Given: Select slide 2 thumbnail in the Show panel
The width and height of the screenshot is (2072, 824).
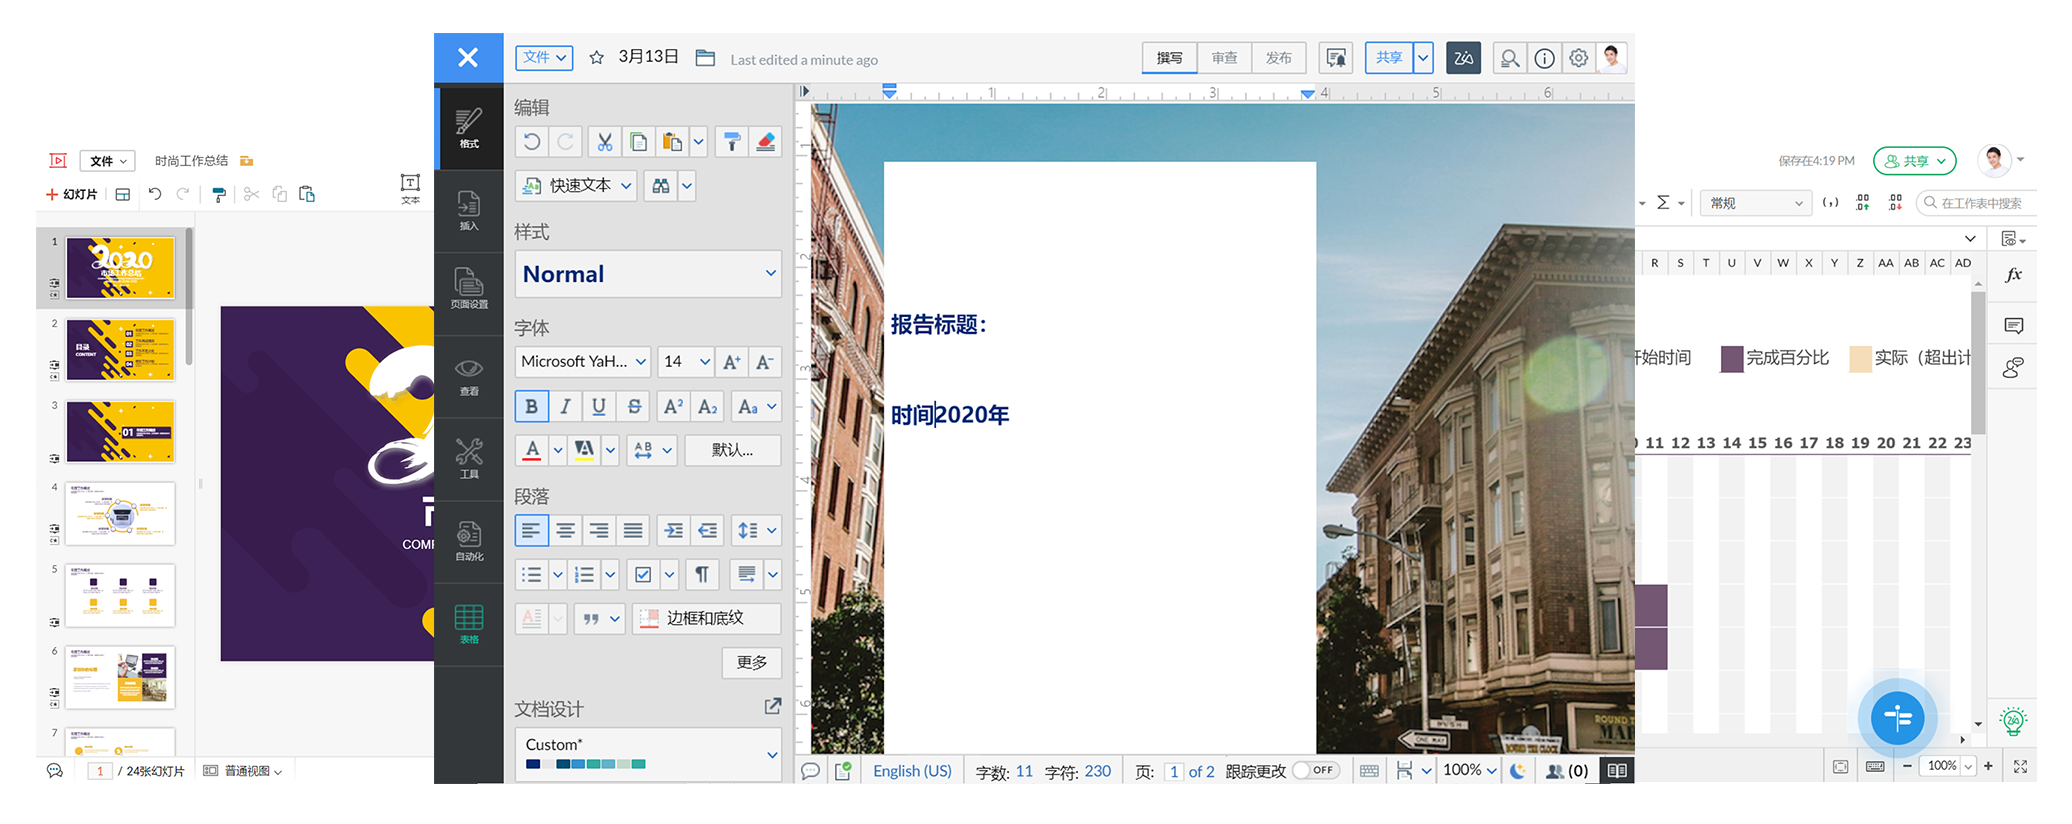Looking at the screenshot, I should [x=121, y=350].
